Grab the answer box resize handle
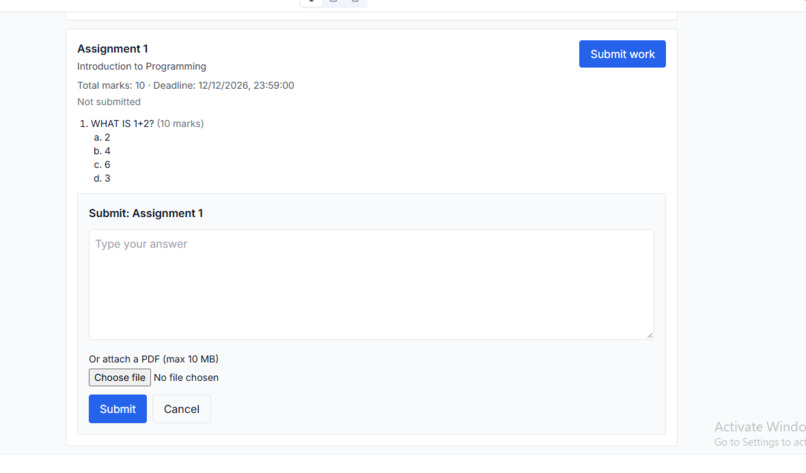806x473 pixels. (650, 335)
